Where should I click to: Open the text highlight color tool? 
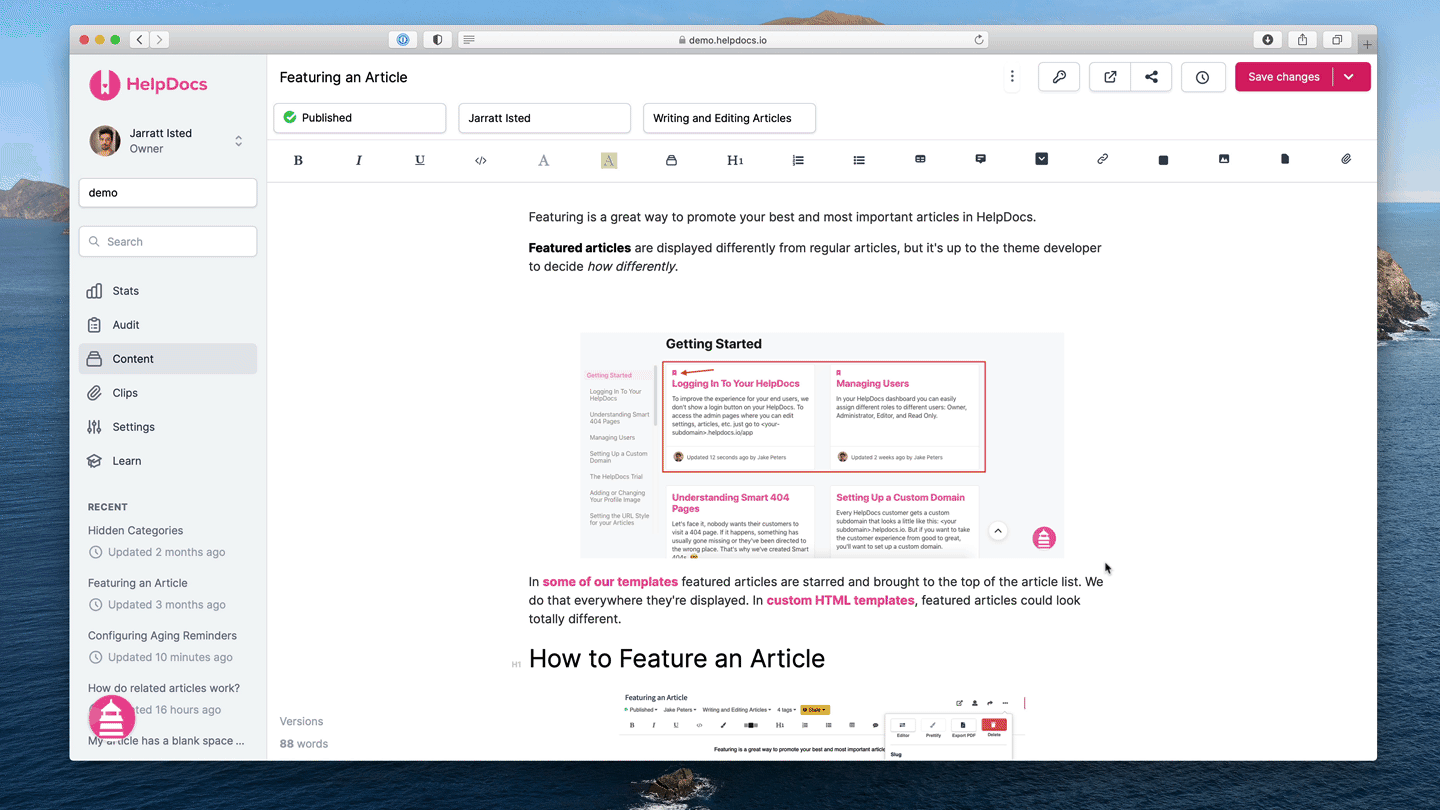pos(608,160)
